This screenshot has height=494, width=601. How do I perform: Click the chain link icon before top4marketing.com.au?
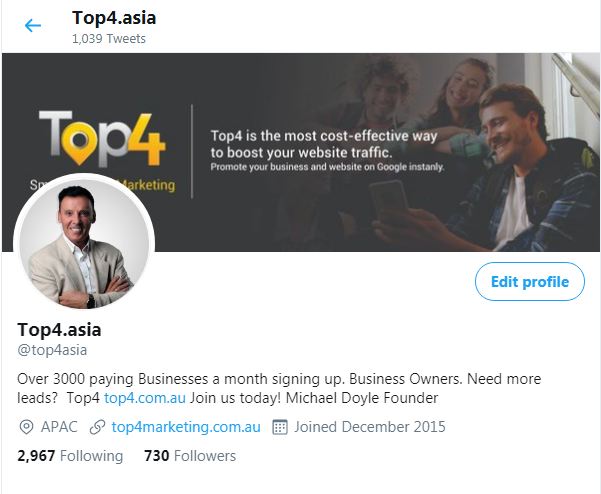(x=97, y=427)
